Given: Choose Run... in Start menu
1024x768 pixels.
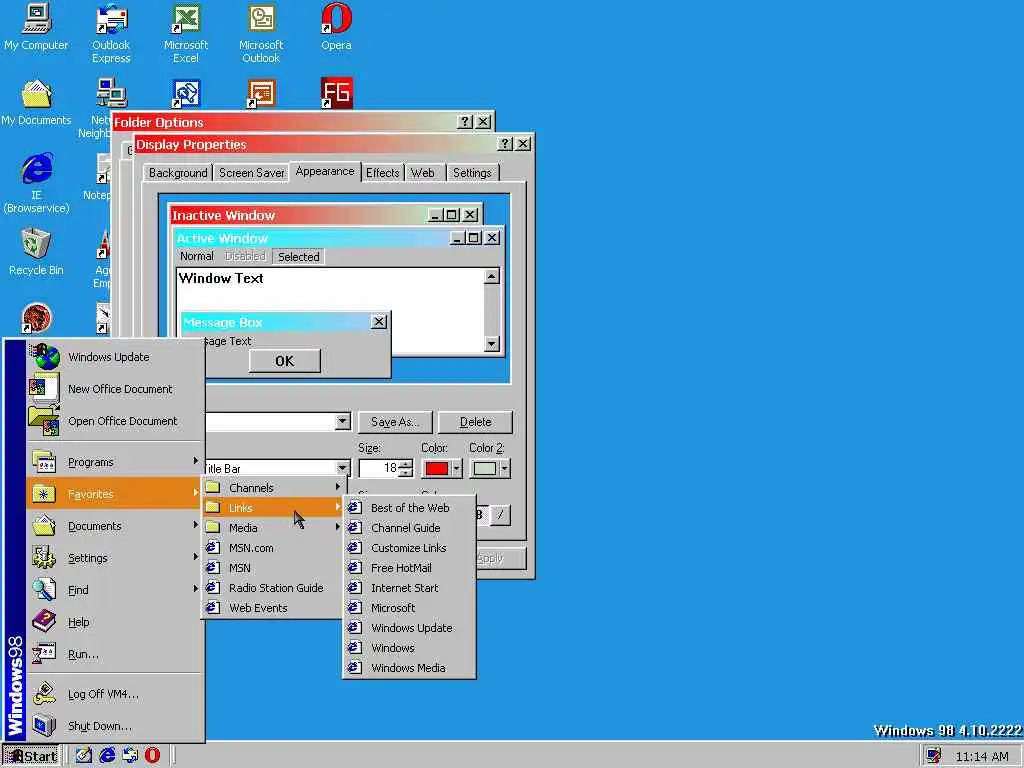Looking at the screenshot, I should [x=115, y=654].
